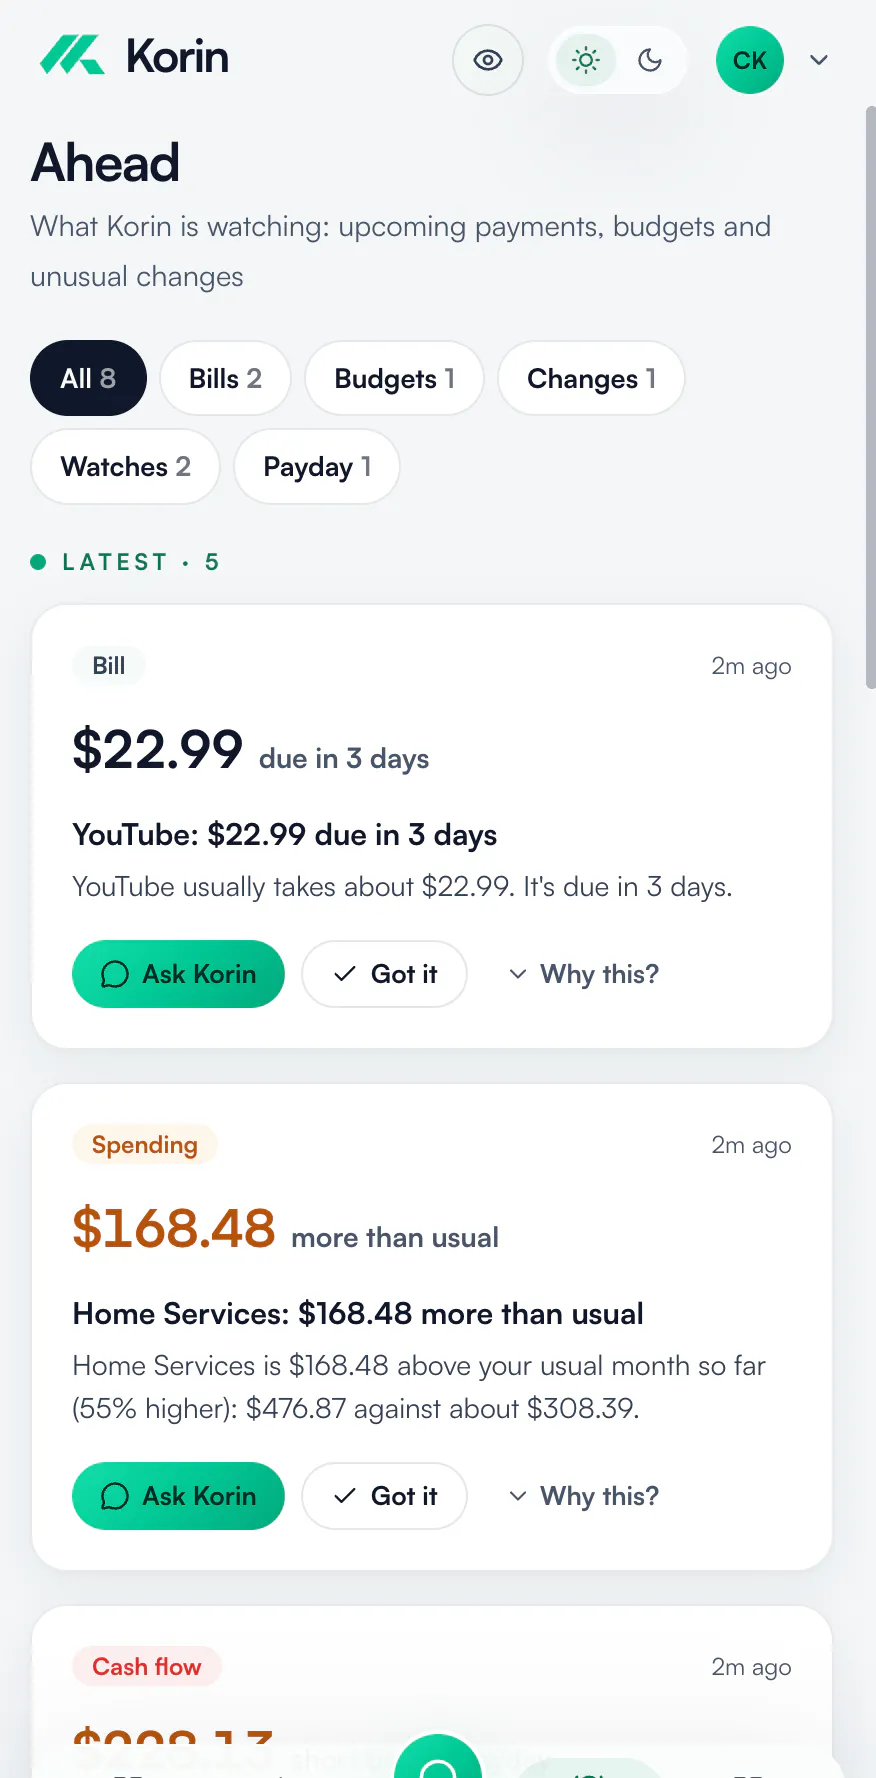The height and width of the screenshot is (1778, 876).
Task: Expand Why this? on Home Services card
Action: (x=584, y=1496)
